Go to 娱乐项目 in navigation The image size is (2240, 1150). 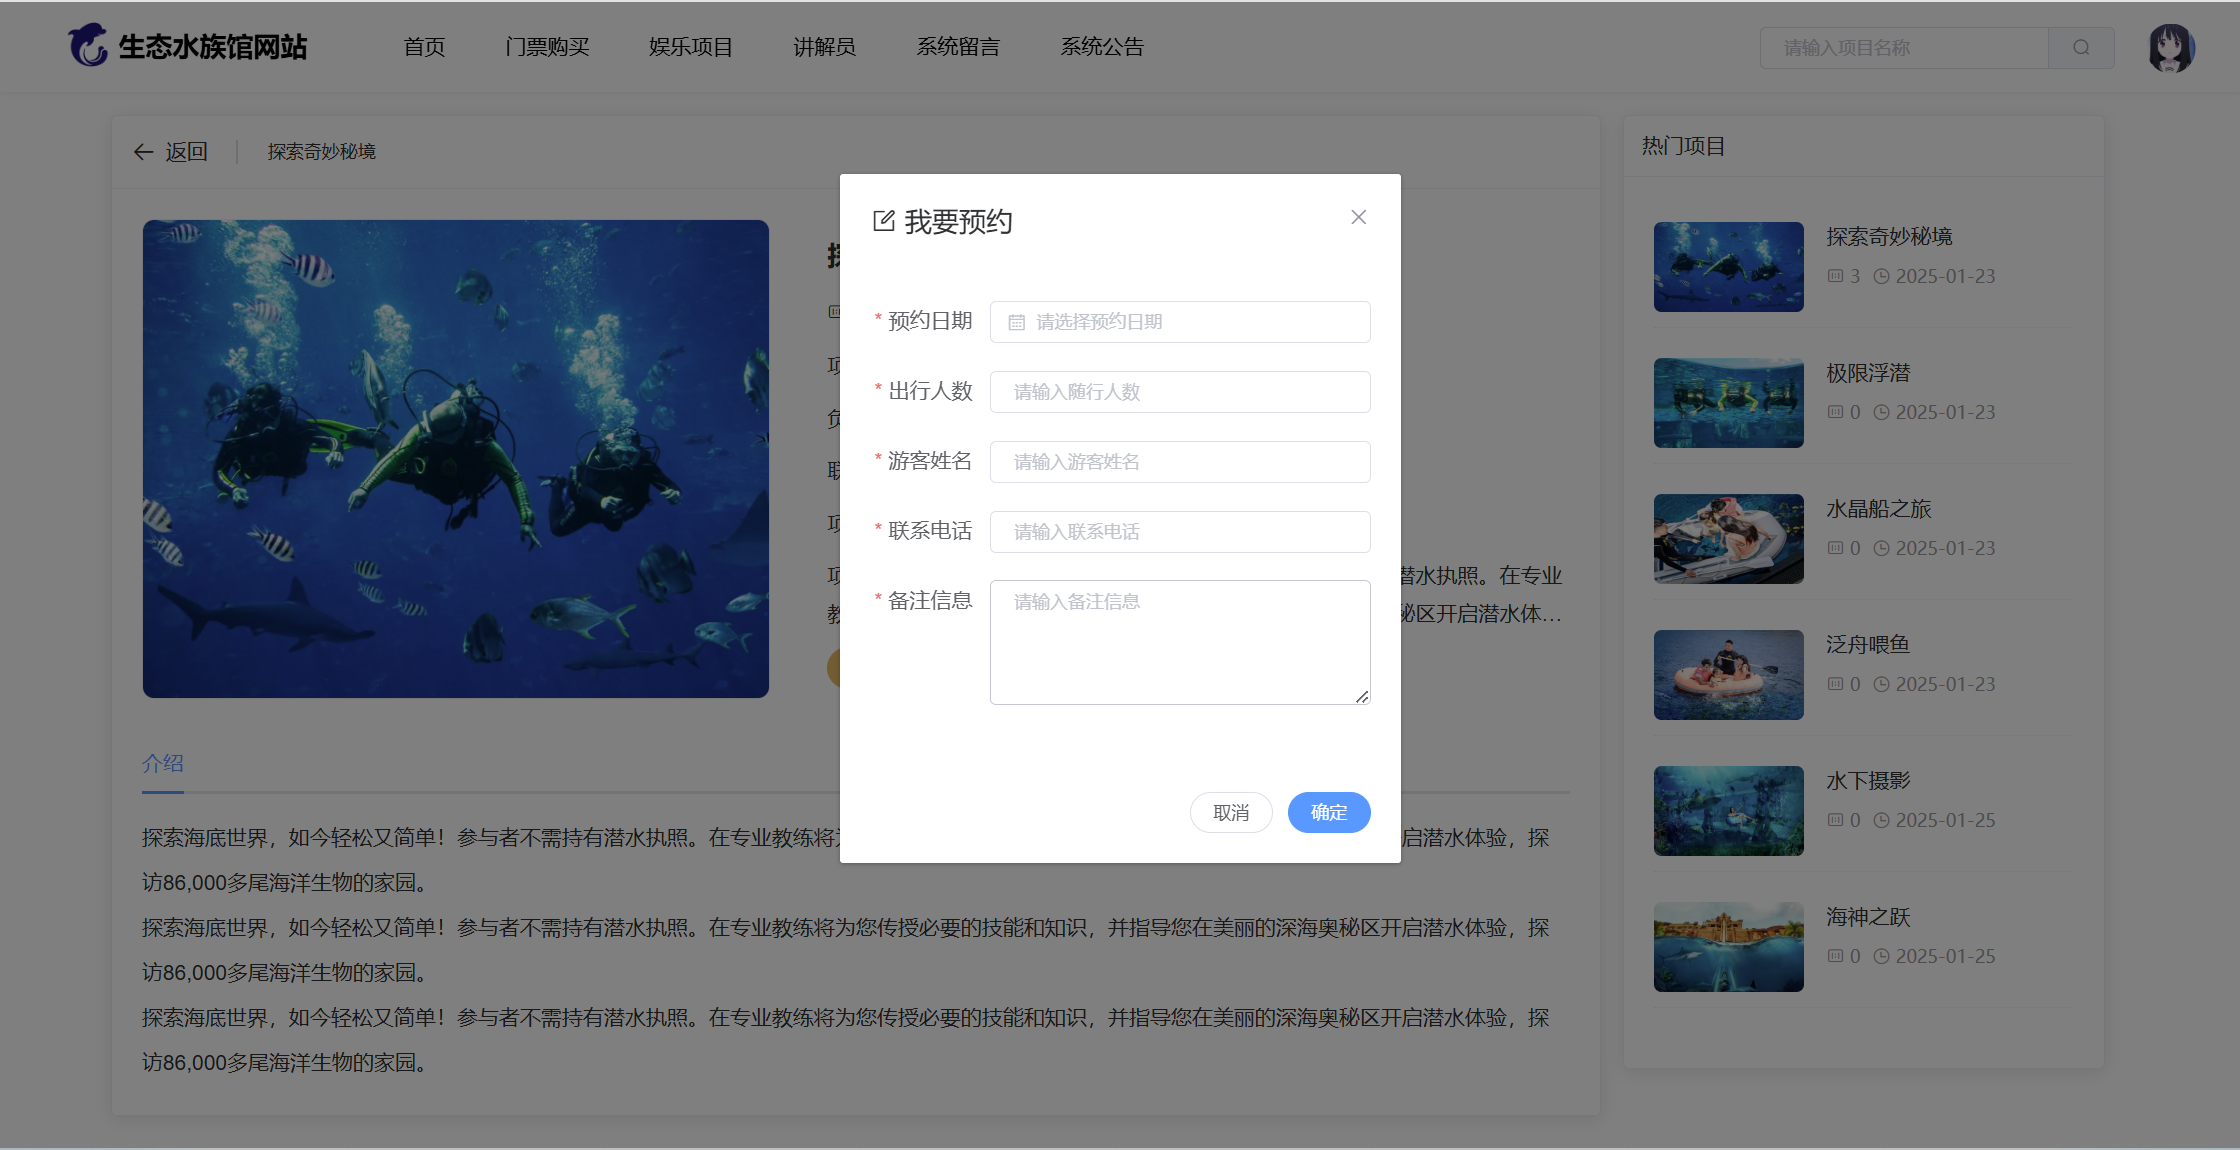[691, 47]
